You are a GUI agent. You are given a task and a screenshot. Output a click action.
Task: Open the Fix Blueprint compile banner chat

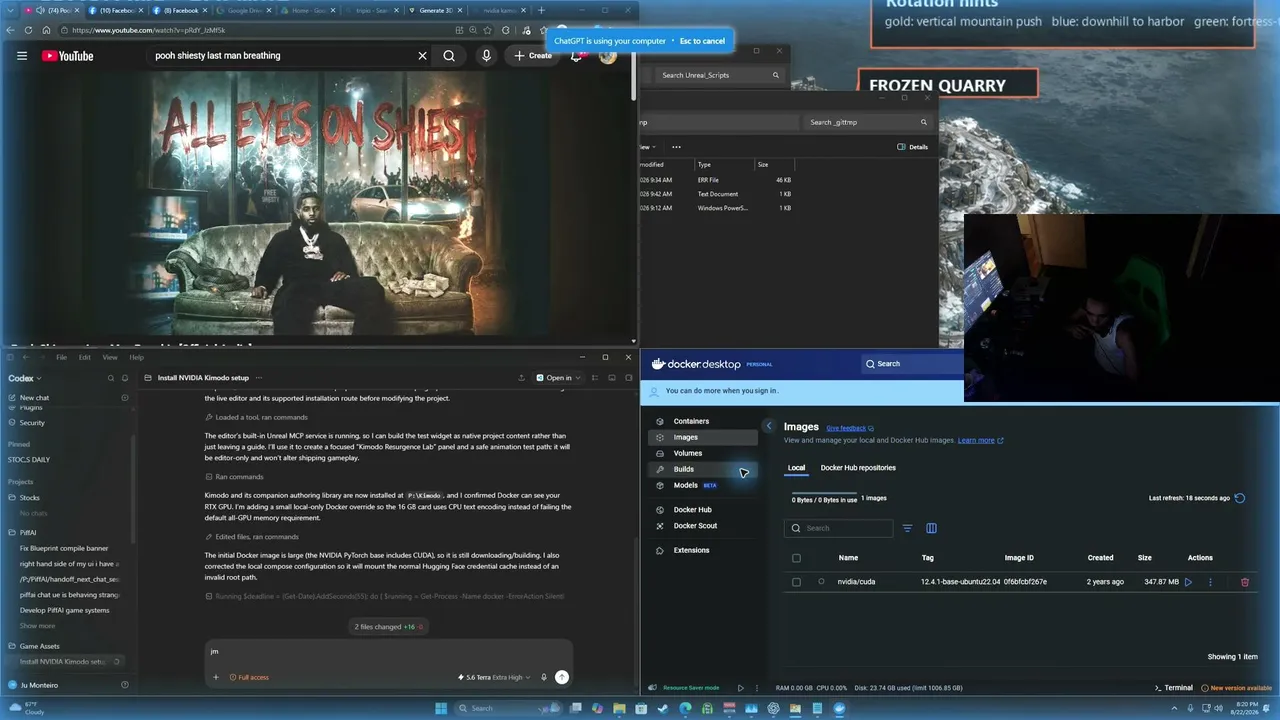(64, 548)
